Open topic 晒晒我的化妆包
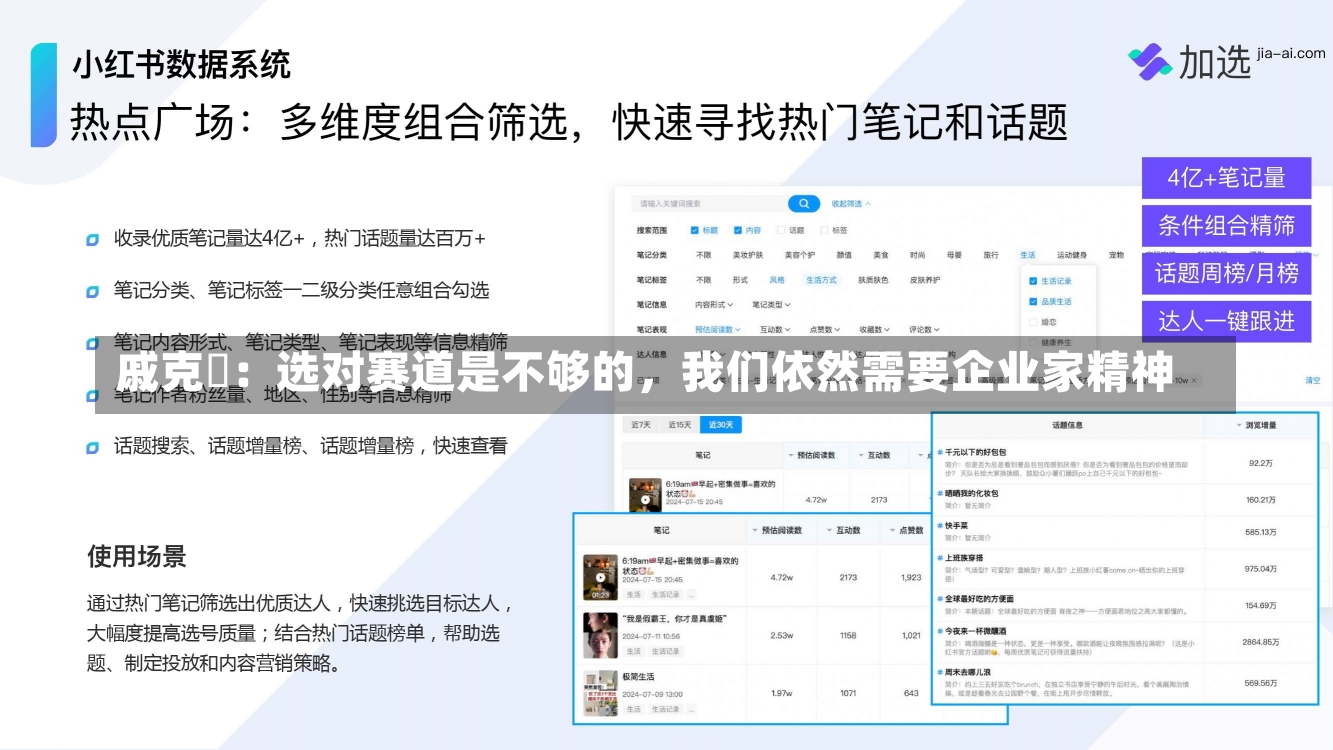The width and height of the screenshot is (1333, 750). coord(971,493)
